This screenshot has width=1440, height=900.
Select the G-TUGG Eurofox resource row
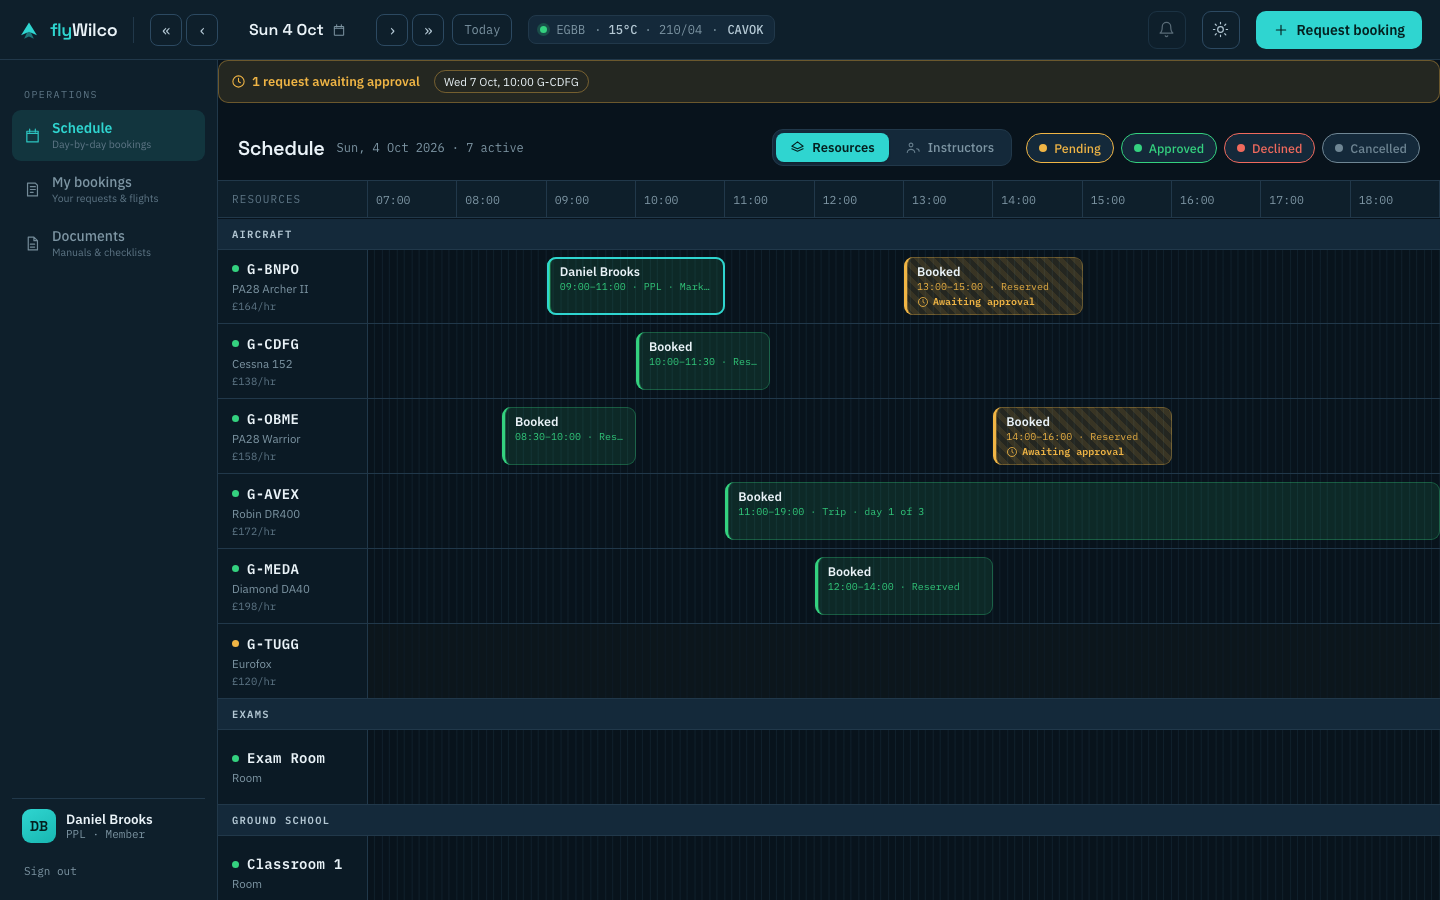pos(292,661)
